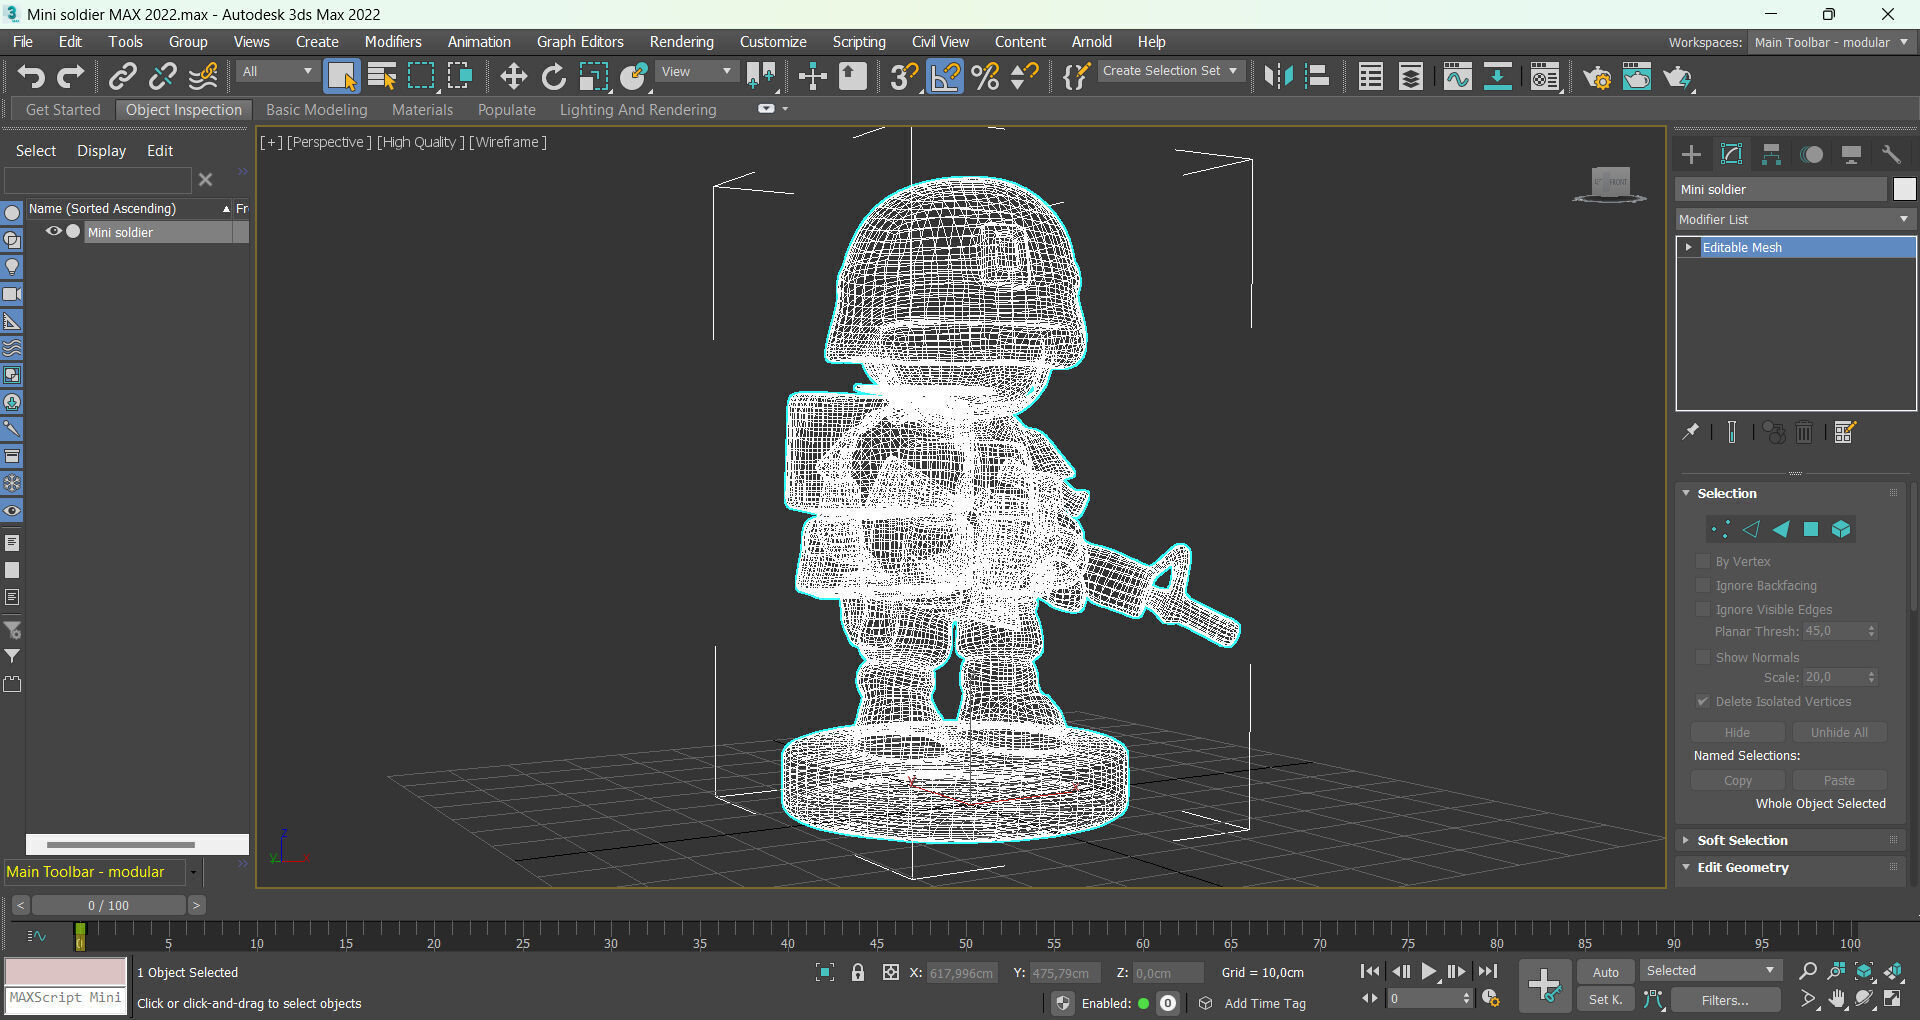
Task: Click the Copy named selection button
Action: coord(1738,780)
